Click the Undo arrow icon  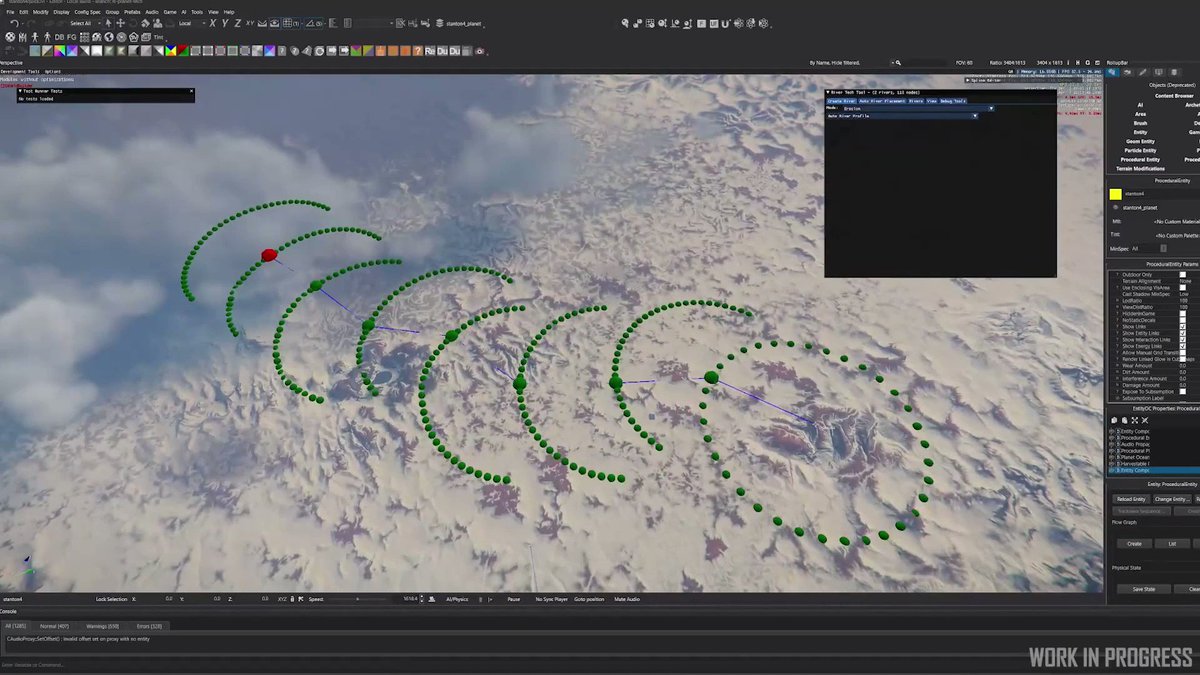15,23
